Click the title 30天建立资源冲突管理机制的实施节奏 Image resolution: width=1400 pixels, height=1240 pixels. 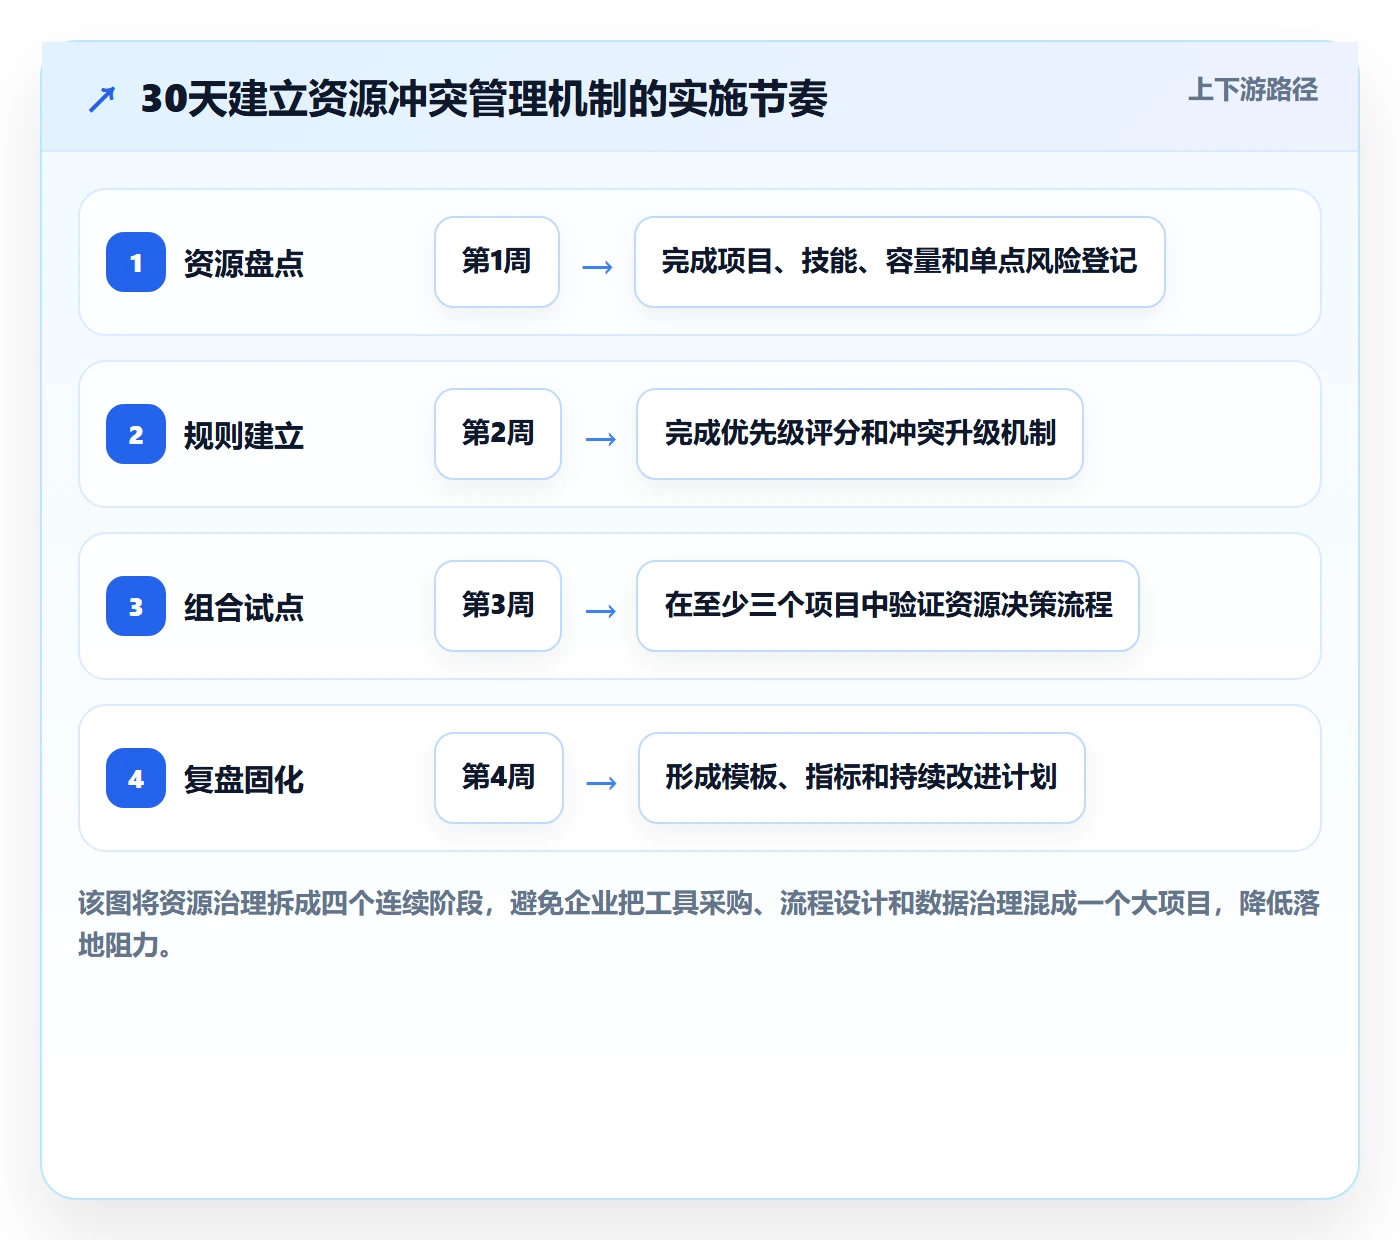(484, 99)
